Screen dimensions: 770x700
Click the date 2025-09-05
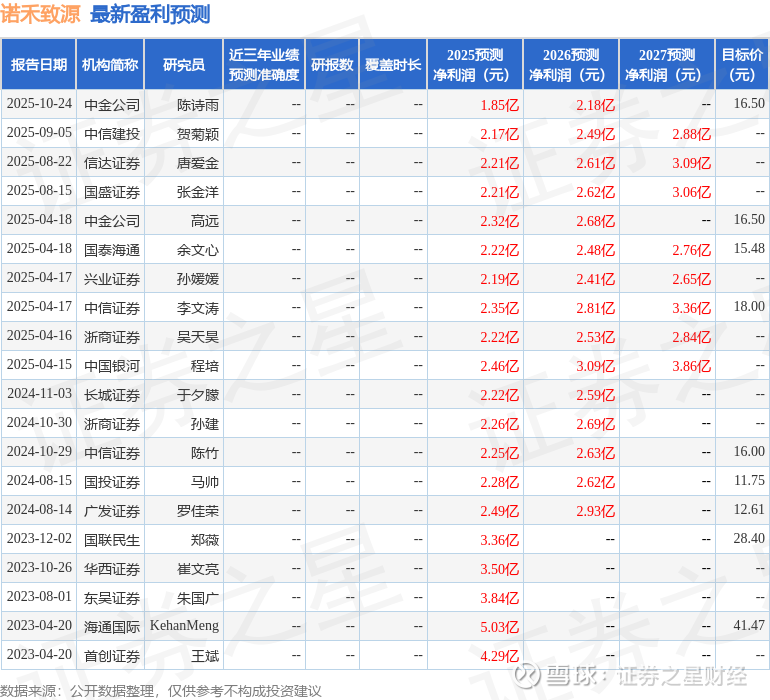tap(39, 133)
